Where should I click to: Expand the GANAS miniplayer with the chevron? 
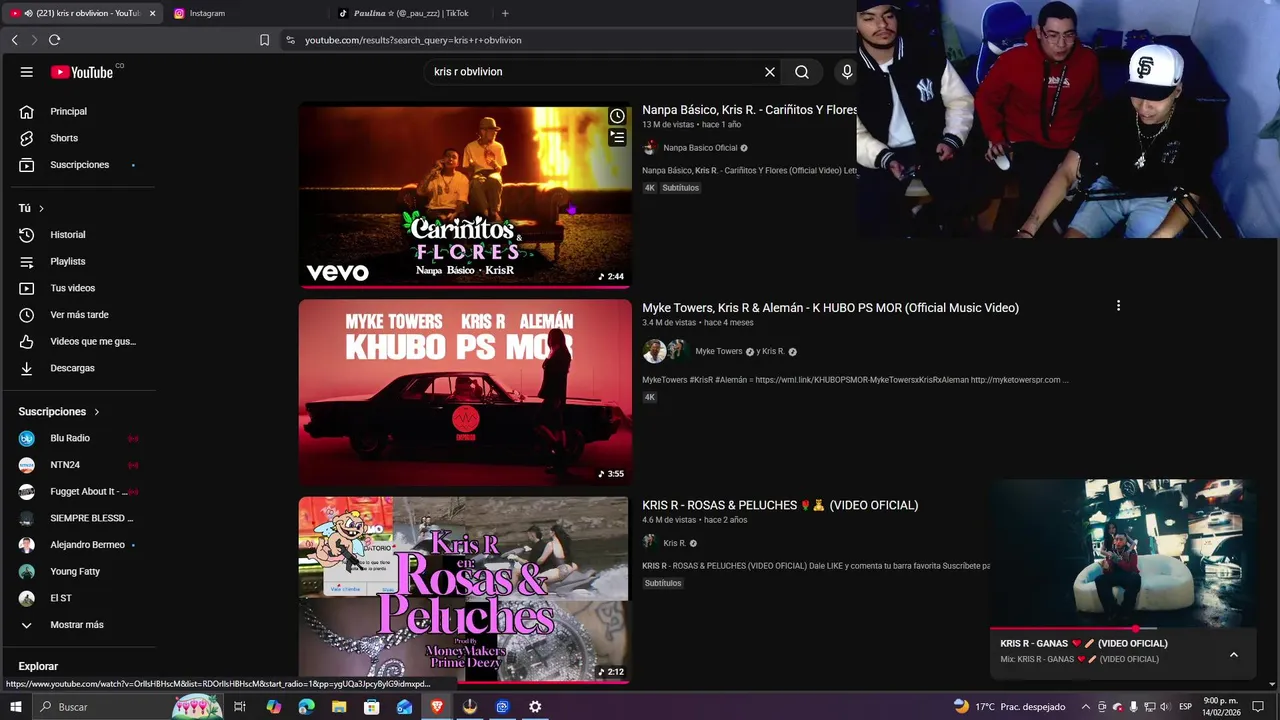point(1233,655)
